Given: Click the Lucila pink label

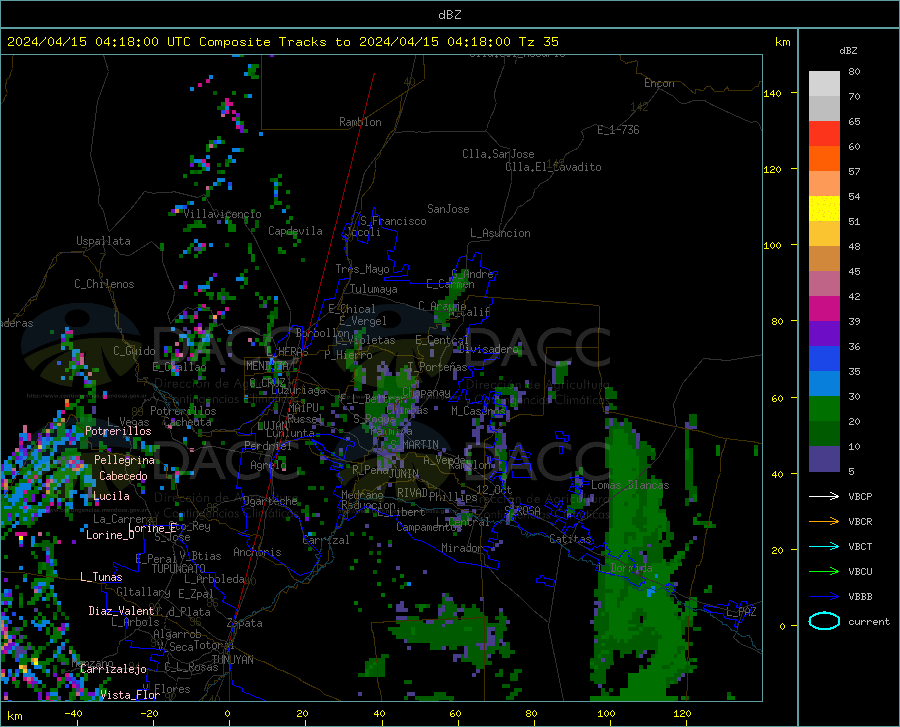Looking at the screenshot, I should coord(111,496).
